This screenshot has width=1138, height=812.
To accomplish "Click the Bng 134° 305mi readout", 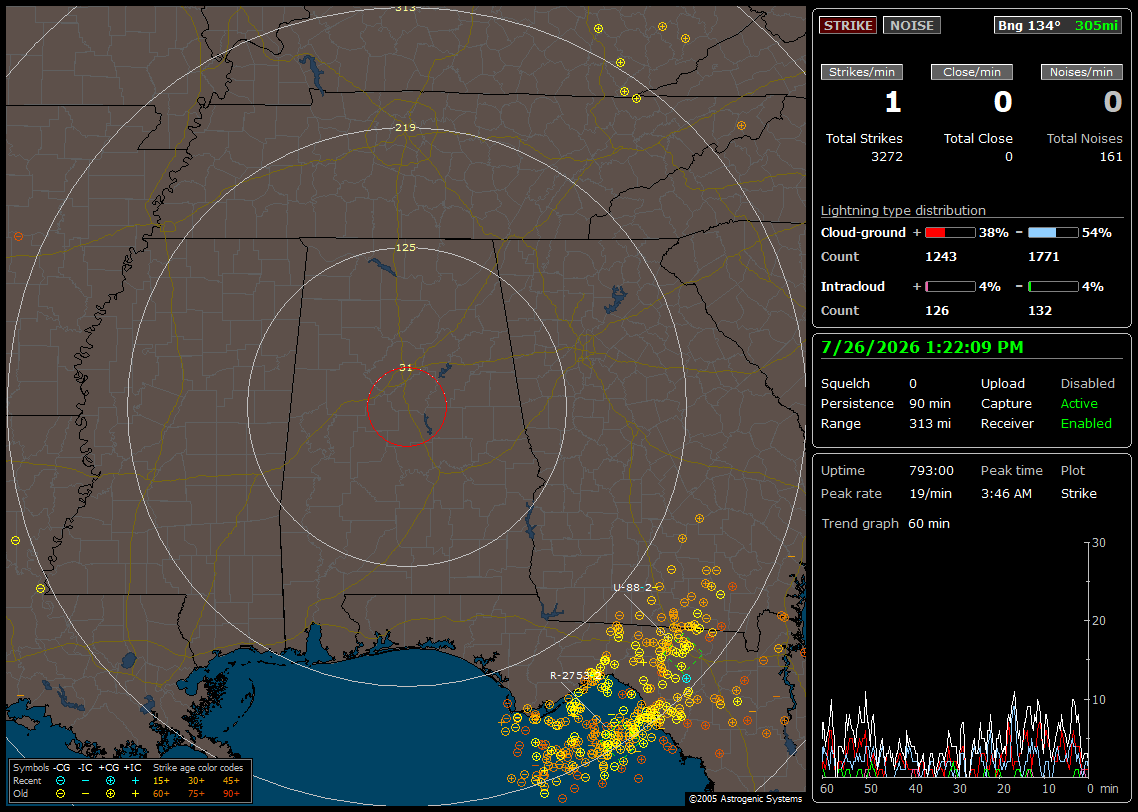I will [1058, 25].
